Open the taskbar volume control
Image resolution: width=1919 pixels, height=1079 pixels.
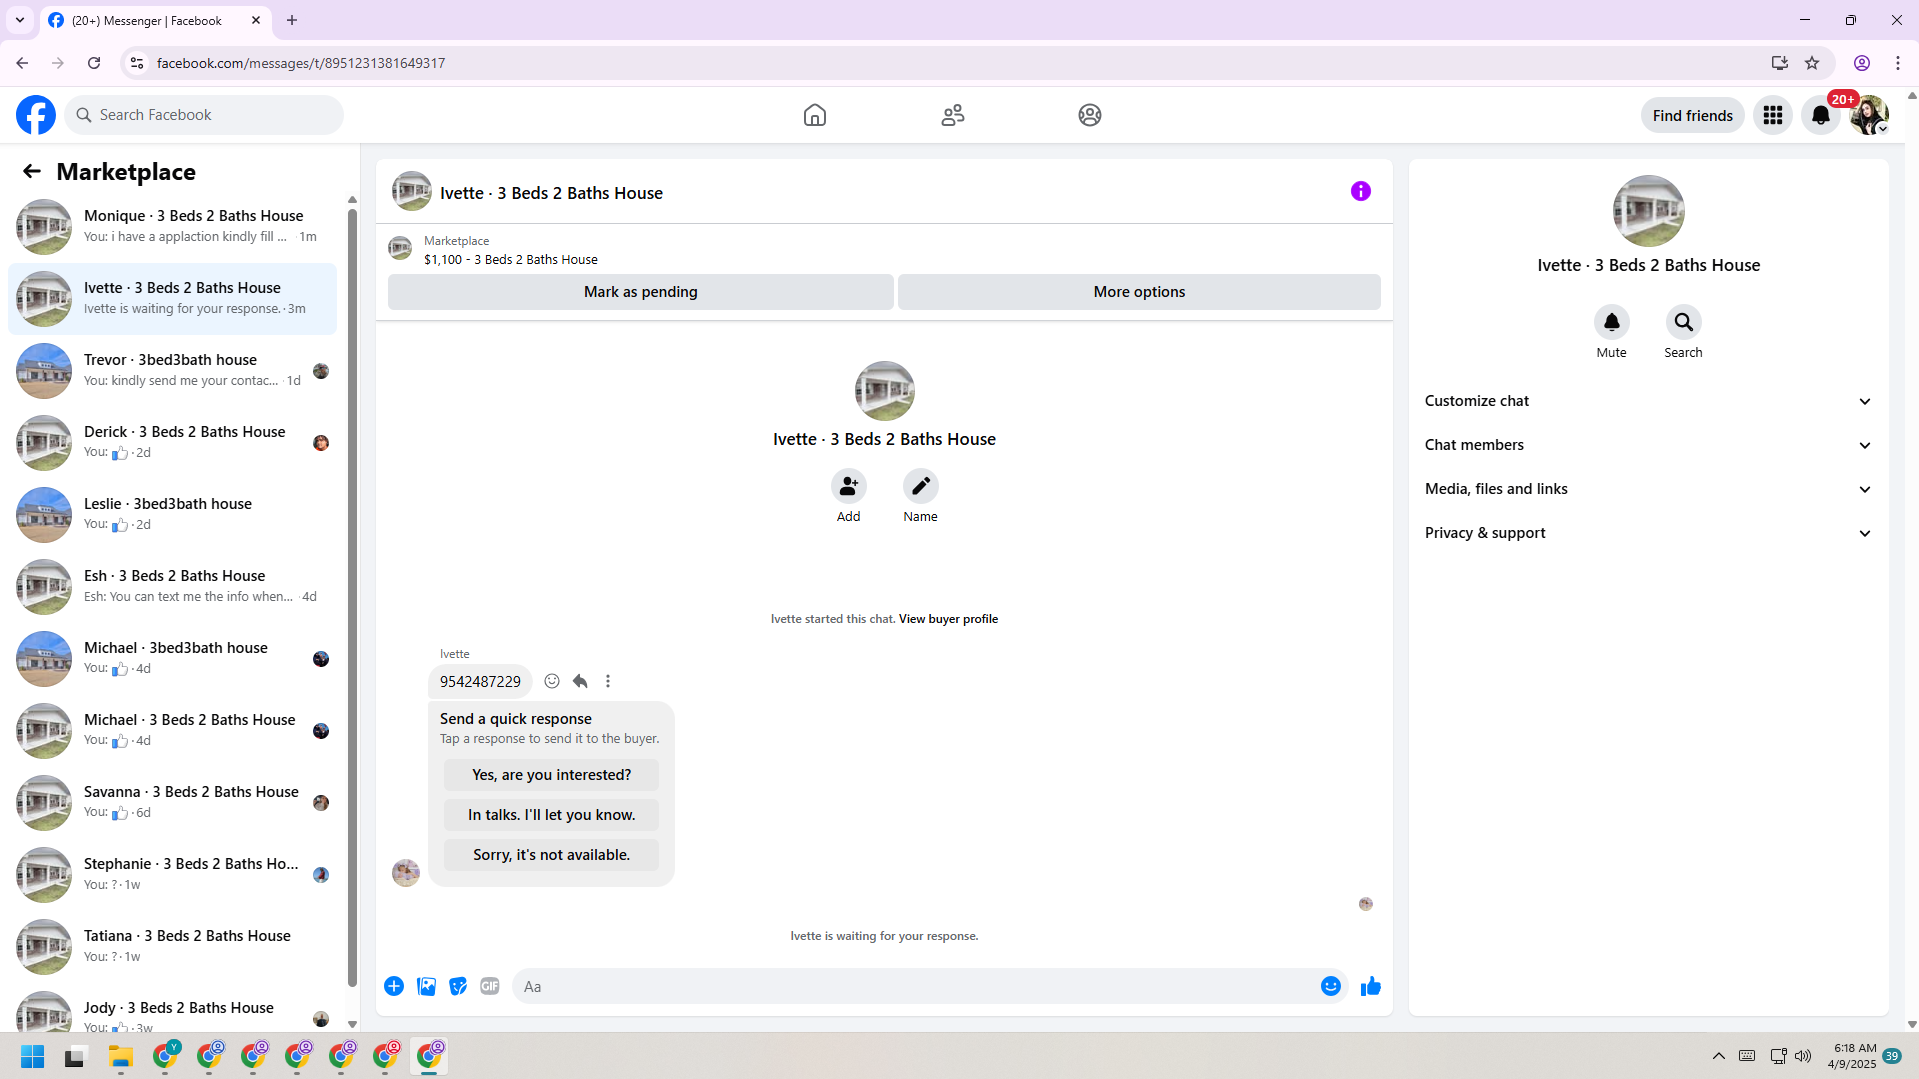(x=1803, y=1056)
